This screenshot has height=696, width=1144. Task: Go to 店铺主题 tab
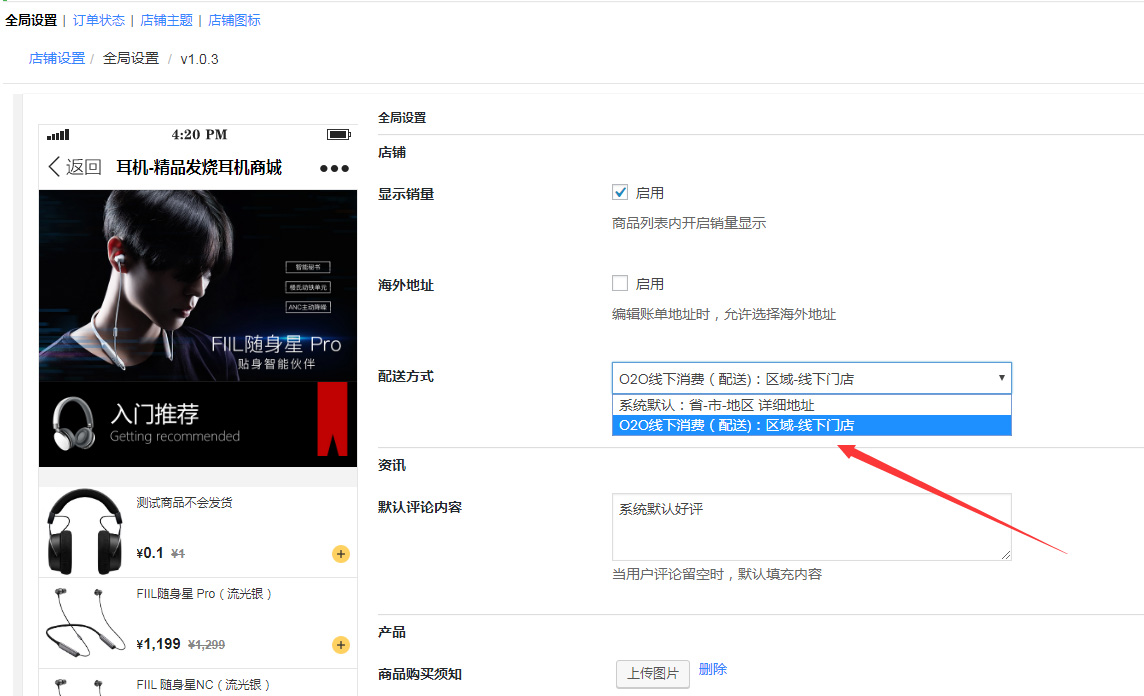[166, 20]
